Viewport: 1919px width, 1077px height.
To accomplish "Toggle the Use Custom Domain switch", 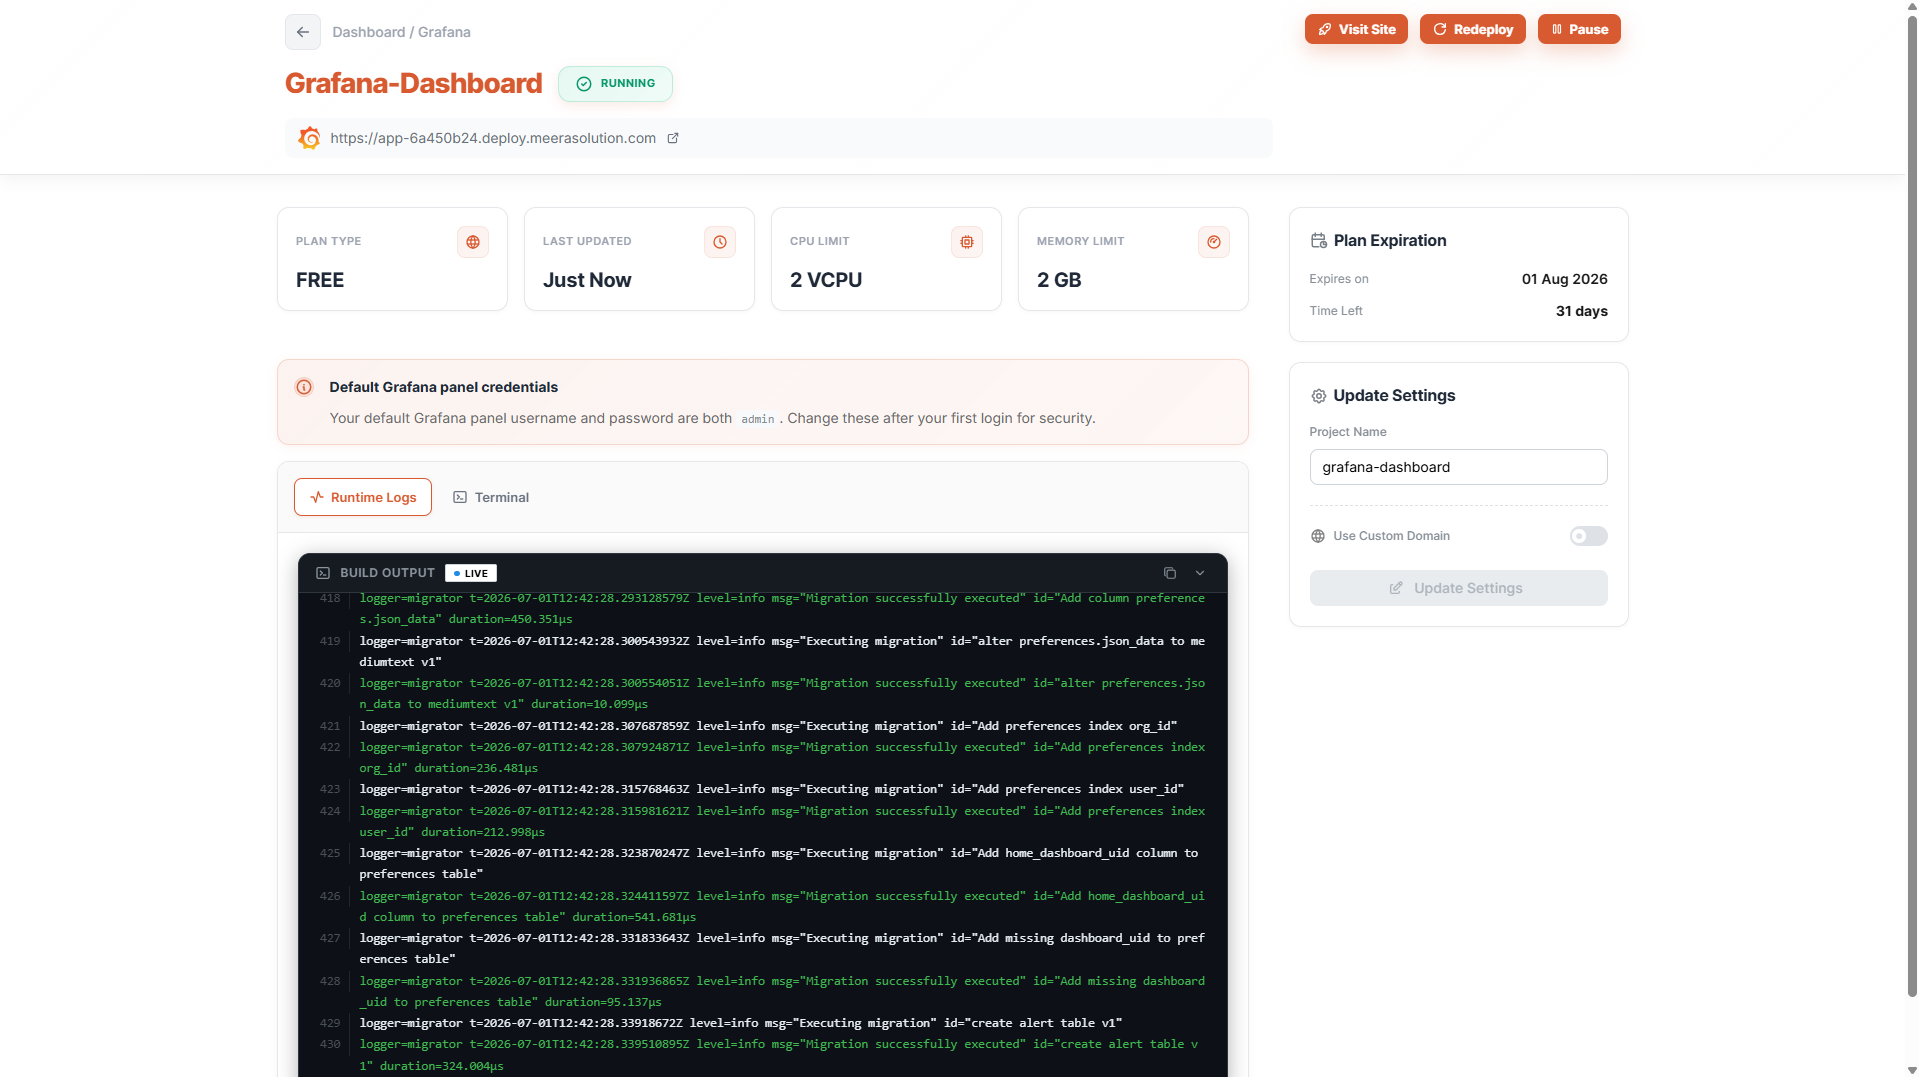I will (x=1588, y=536).
